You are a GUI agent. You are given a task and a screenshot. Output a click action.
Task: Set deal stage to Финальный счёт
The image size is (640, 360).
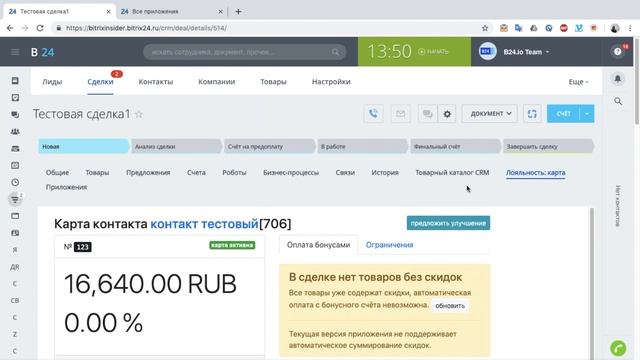tap(455, 146)
